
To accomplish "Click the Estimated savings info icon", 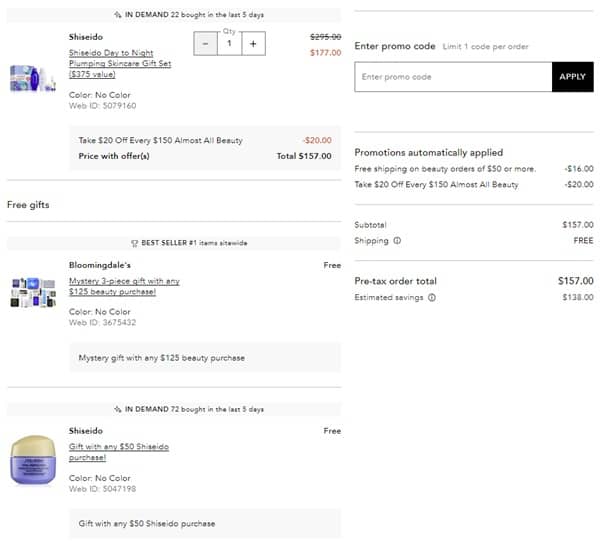I will point(432,297).
